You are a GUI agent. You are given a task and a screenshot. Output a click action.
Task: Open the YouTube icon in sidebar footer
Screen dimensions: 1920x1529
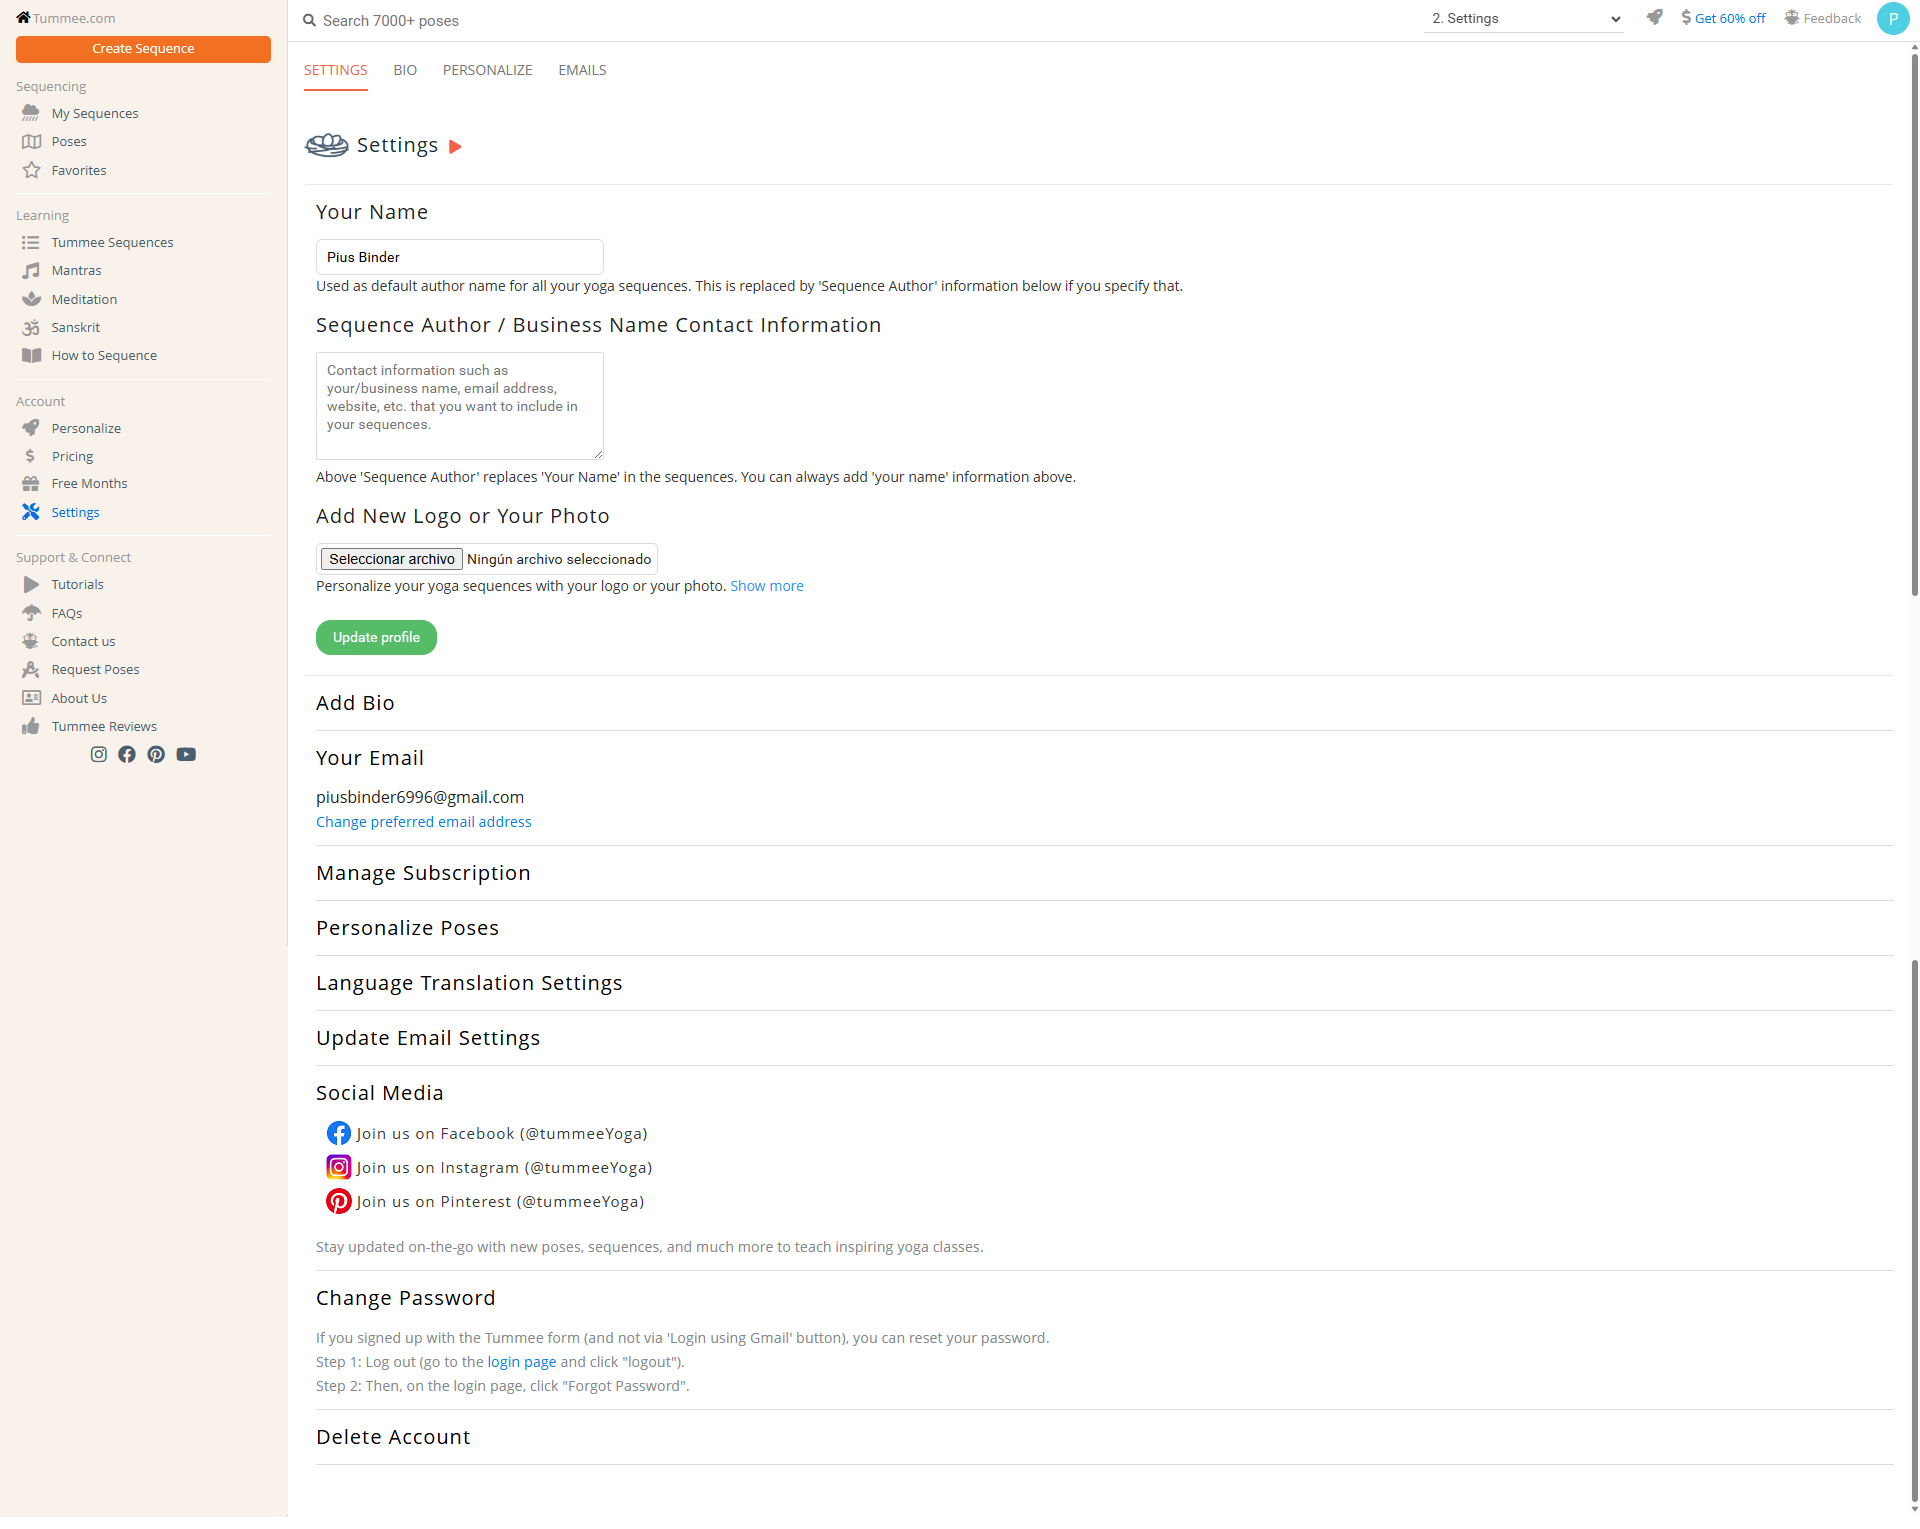(186, 755)
